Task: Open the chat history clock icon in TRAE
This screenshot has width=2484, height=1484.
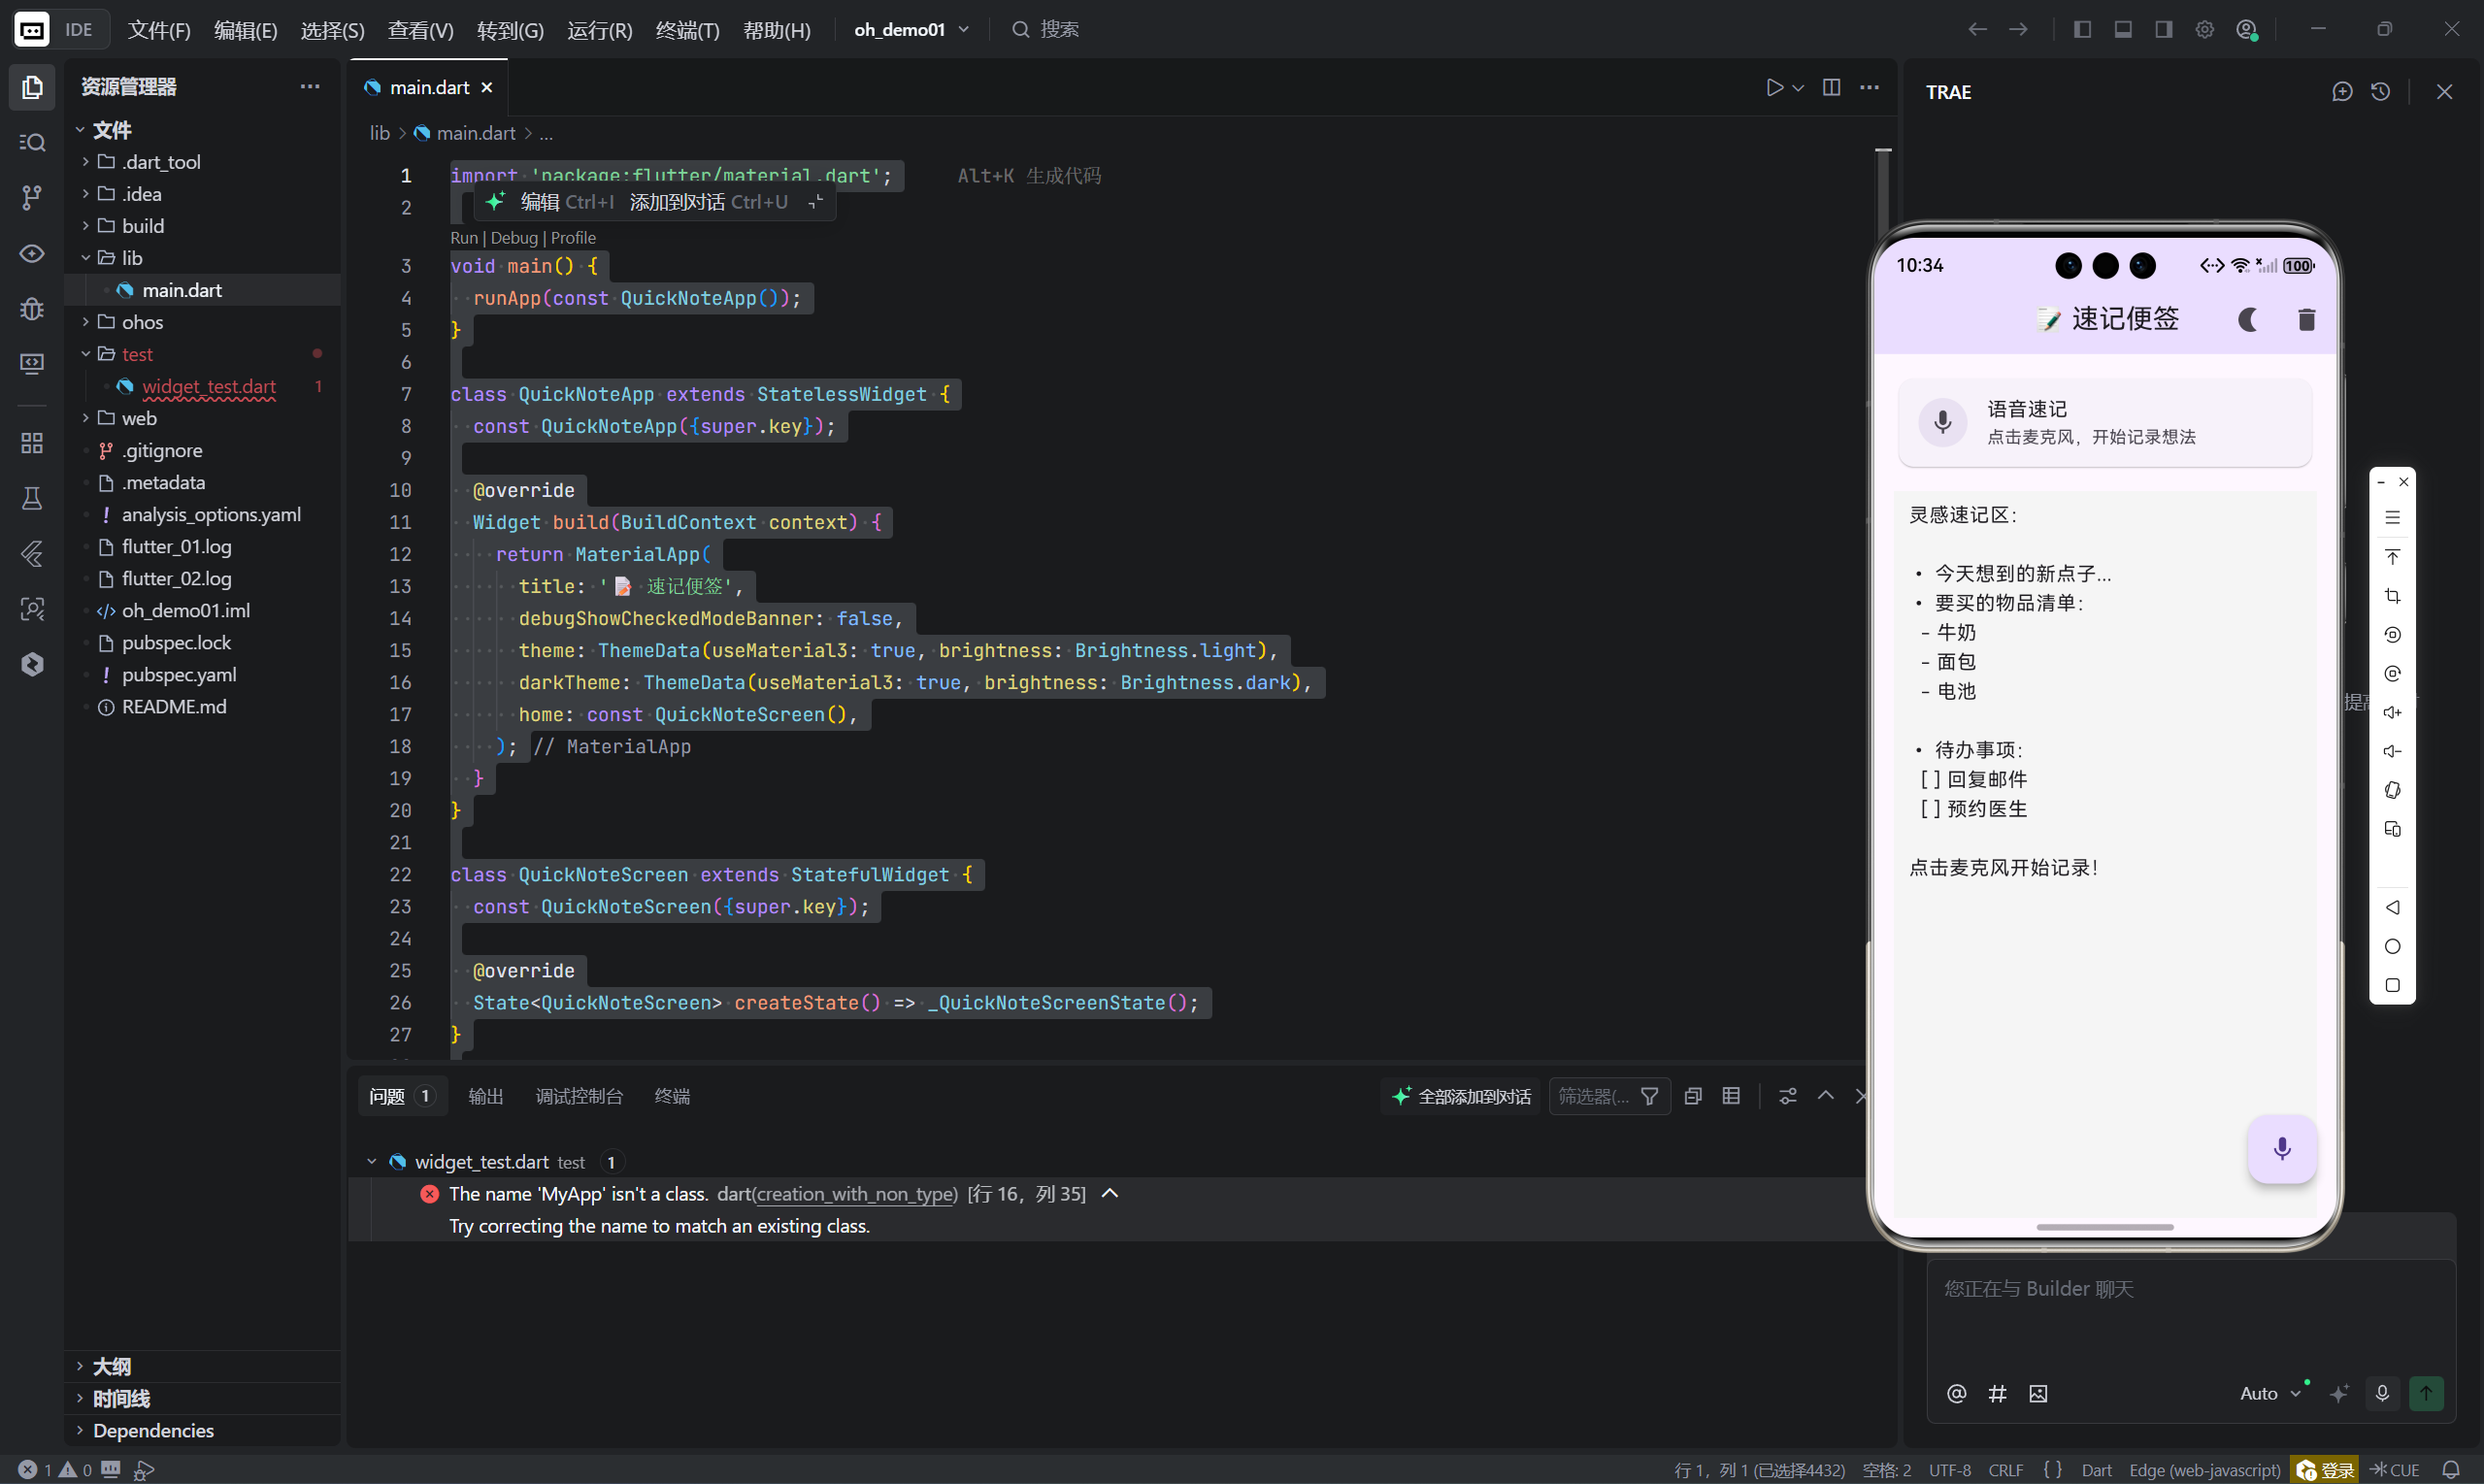Action: pos(2380,92)
